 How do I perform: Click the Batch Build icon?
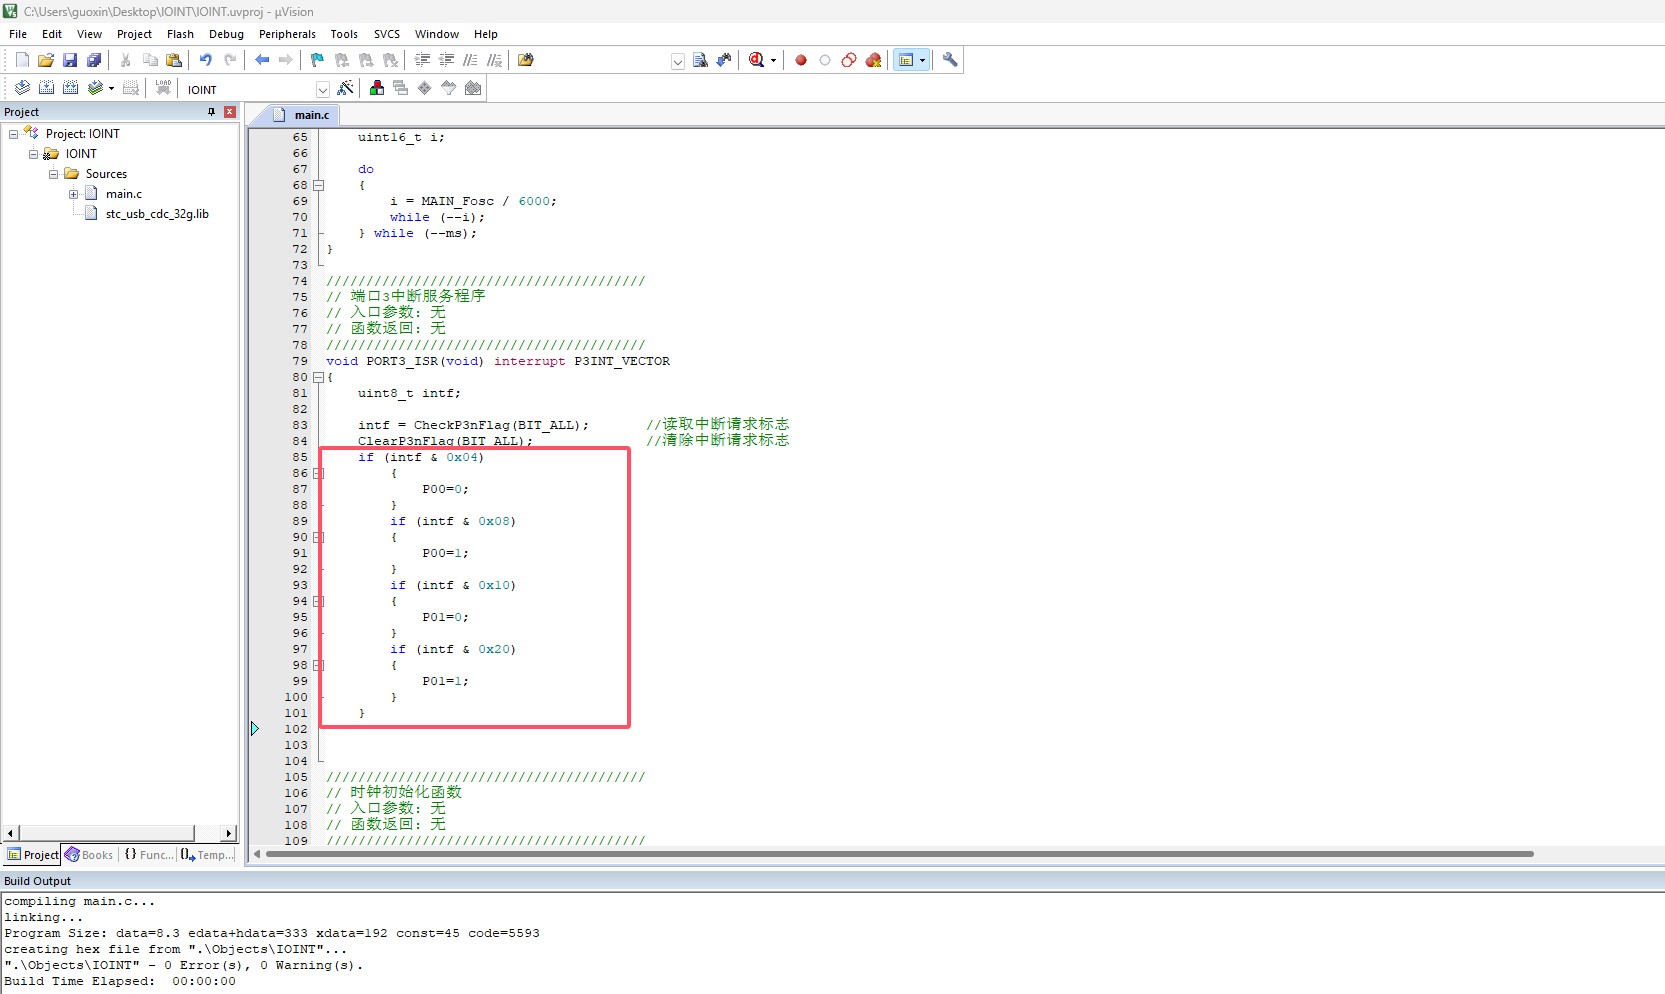[95, 88]
